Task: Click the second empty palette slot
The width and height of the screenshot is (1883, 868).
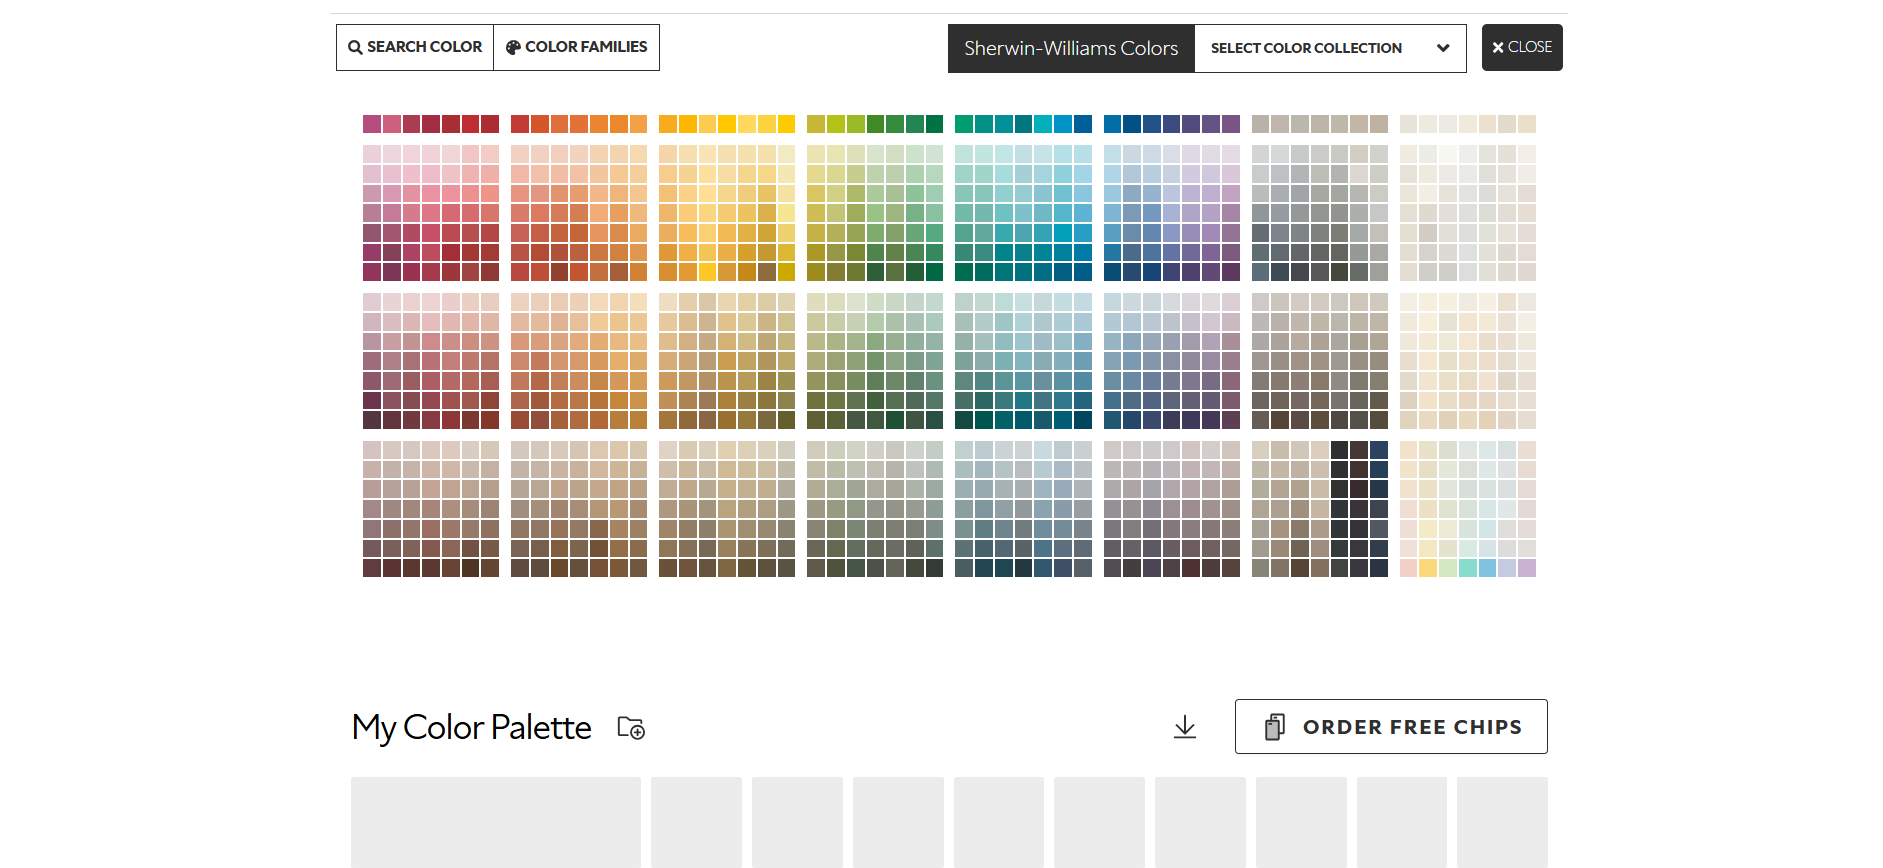Action: tap(696, 822)
